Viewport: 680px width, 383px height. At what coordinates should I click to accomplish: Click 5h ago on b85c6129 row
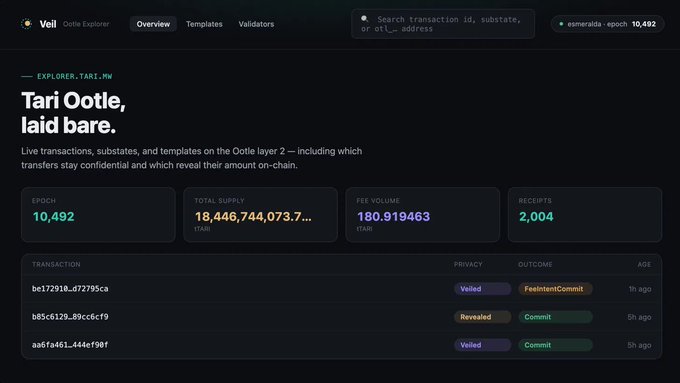pyautogui.click(x=639, y=317)
